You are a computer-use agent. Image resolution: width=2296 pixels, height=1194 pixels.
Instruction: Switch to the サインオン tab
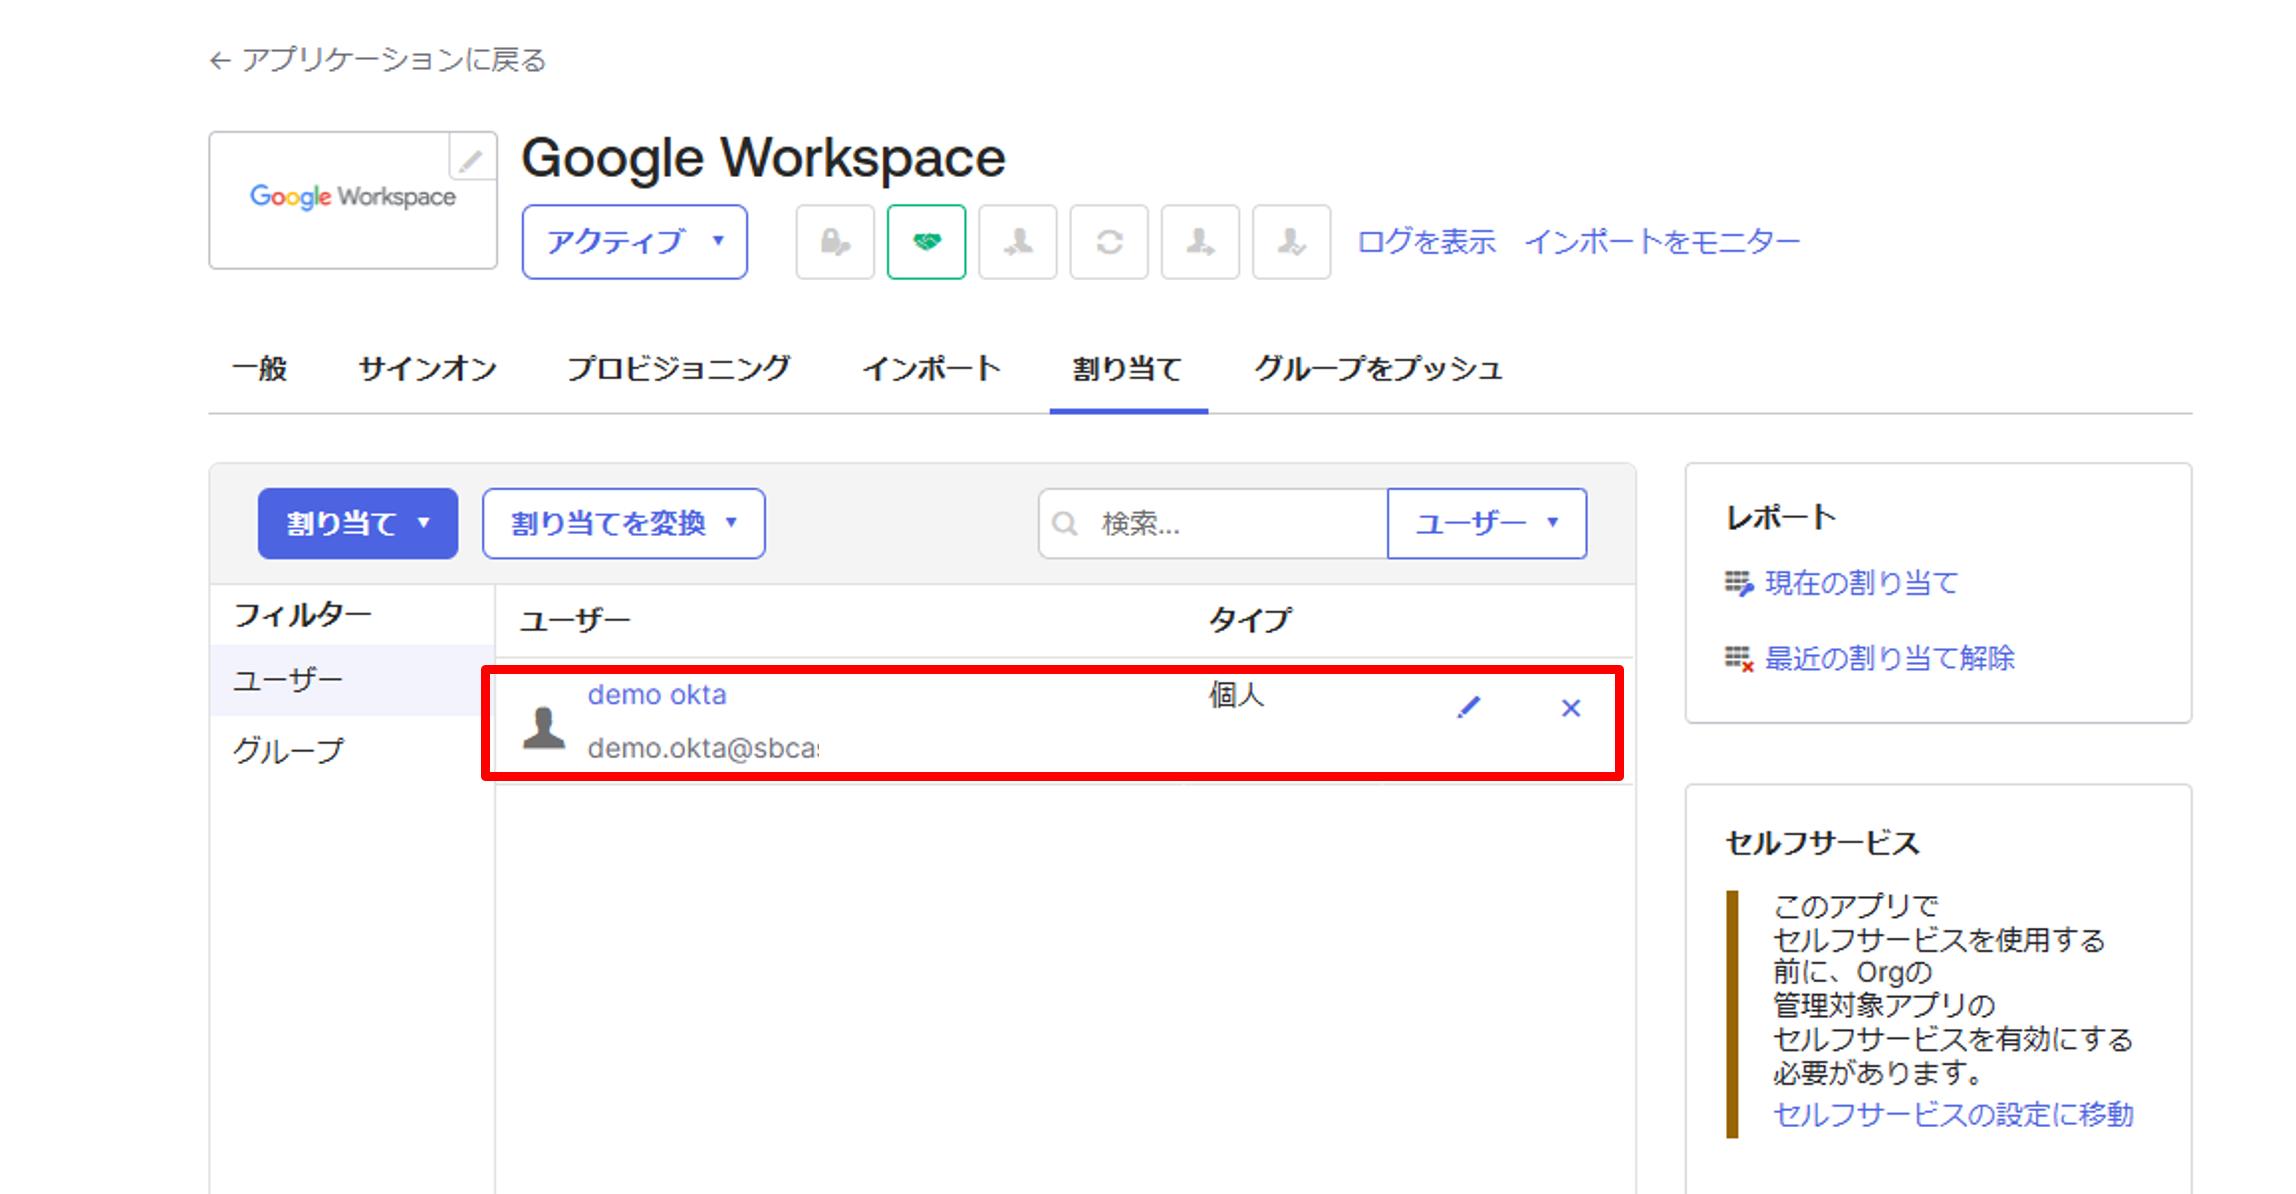tap(427, 369)
